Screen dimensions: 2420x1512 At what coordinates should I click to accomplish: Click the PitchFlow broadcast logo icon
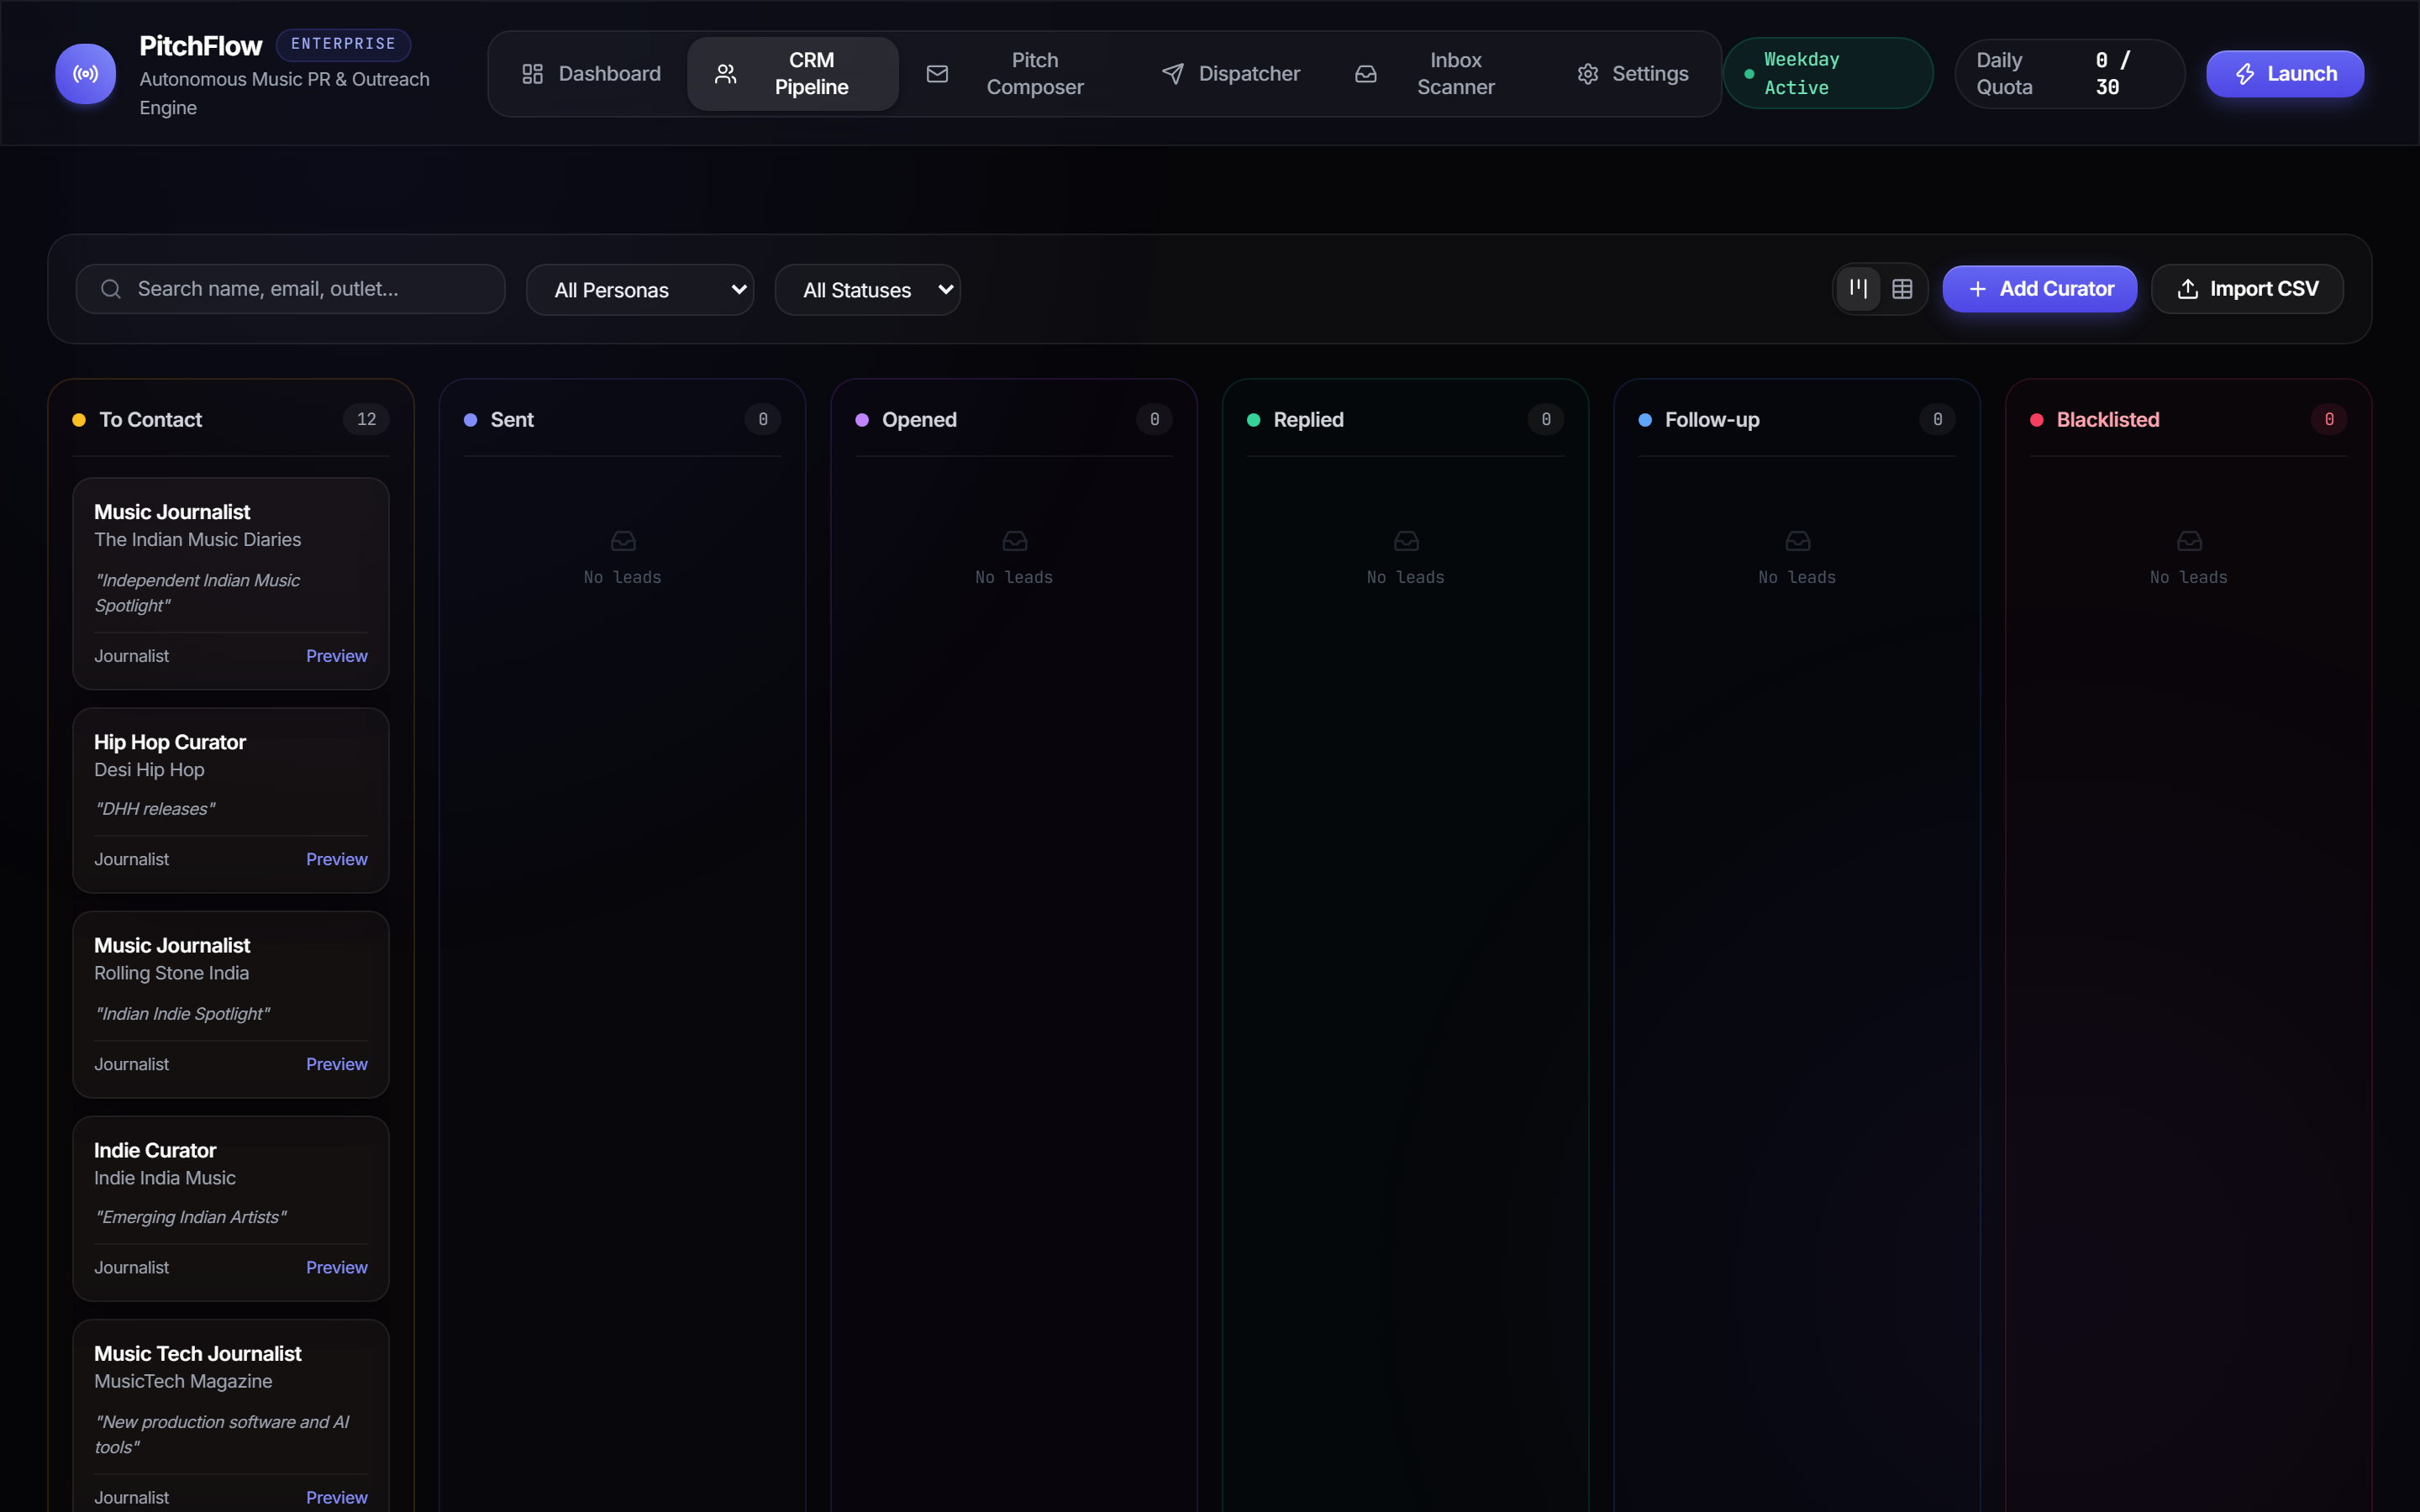pos(85,73)
